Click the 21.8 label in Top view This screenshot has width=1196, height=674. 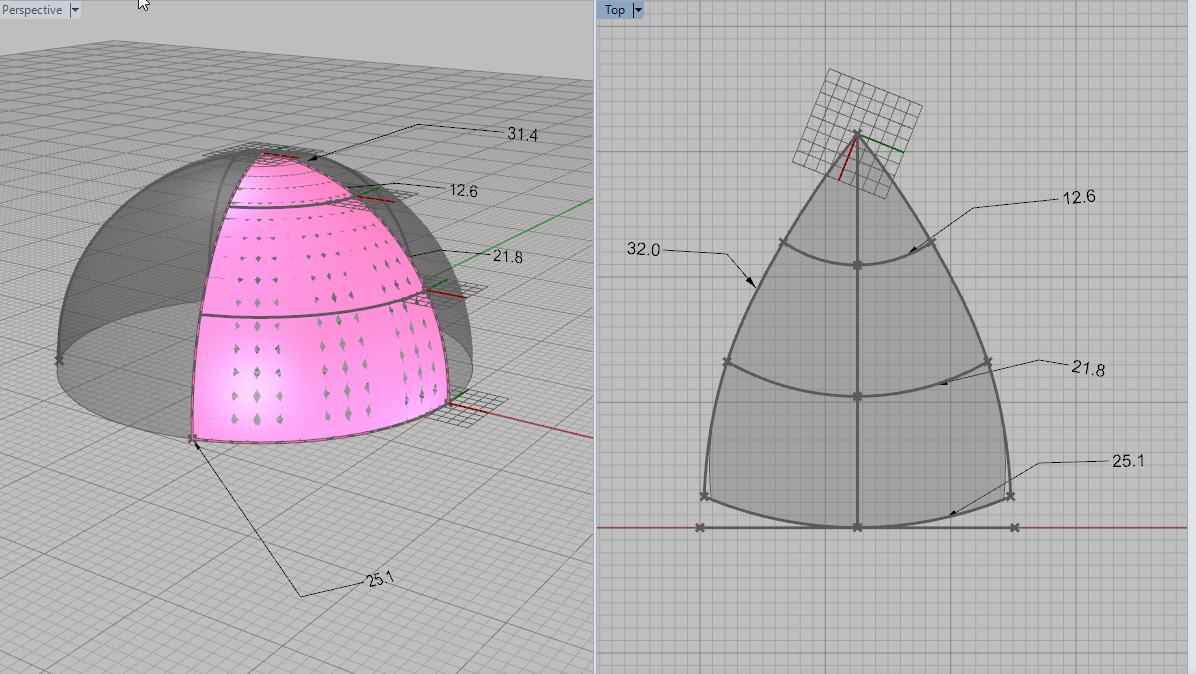[1088, 369]
